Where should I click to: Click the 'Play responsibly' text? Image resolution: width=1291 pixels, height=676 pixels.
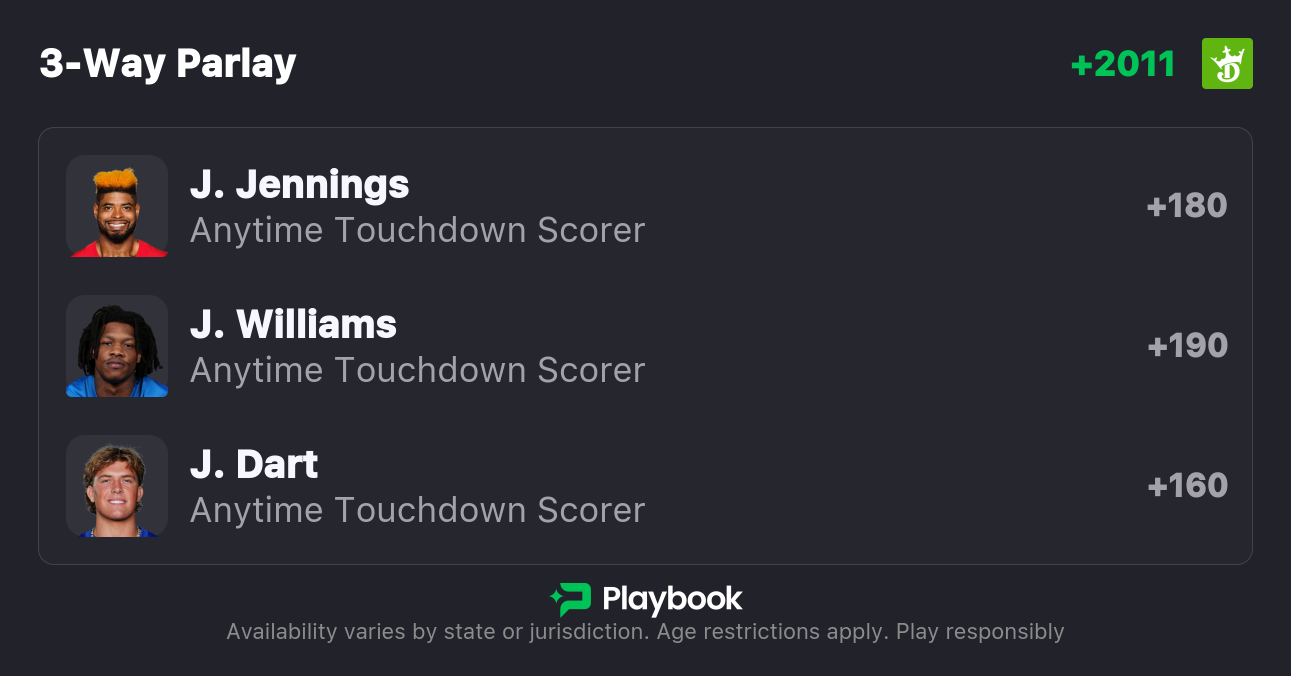[x=980, y=632]
